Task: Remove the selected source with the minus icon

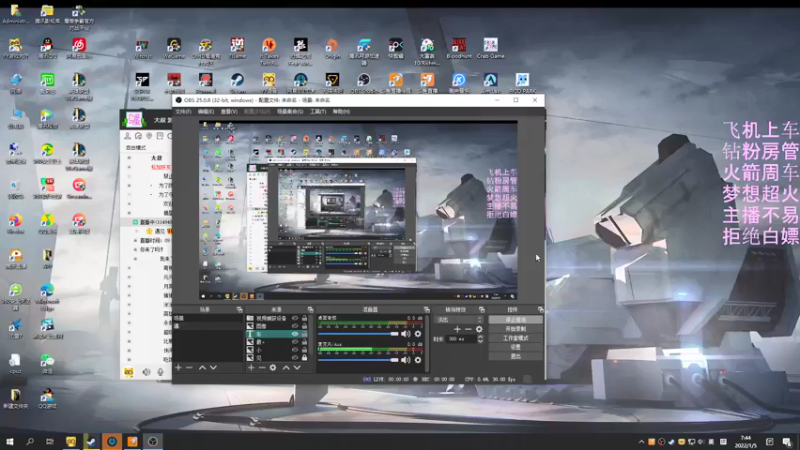Action: [x=262, y=367]
